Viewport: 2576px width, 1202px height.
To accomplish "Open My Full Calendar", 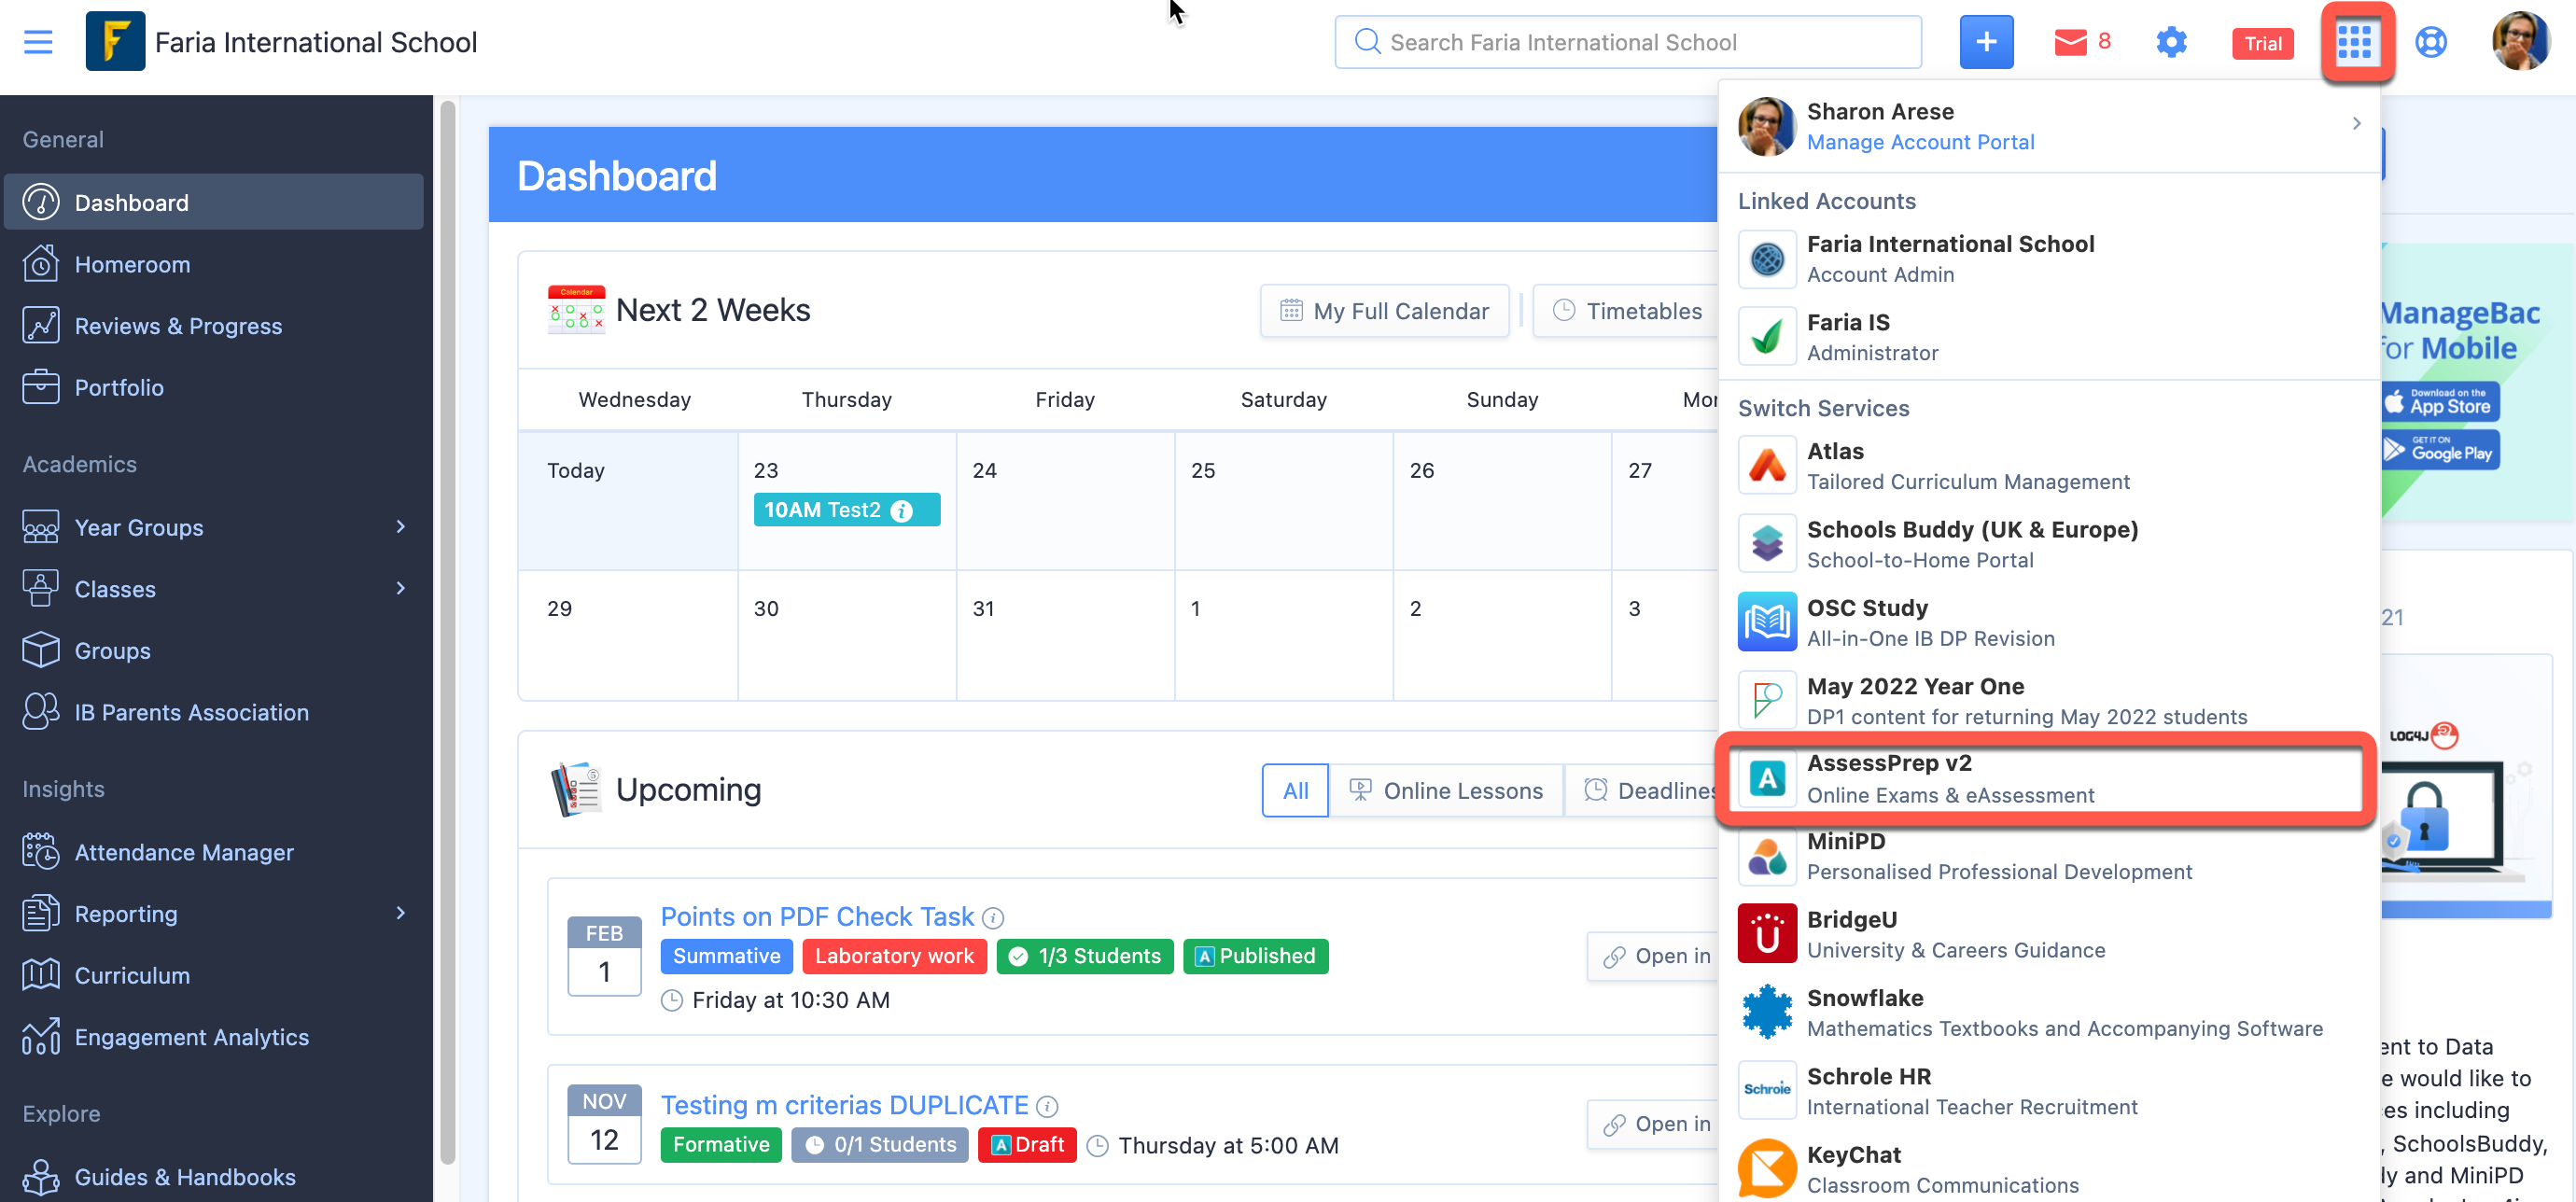I will 1384,311.
